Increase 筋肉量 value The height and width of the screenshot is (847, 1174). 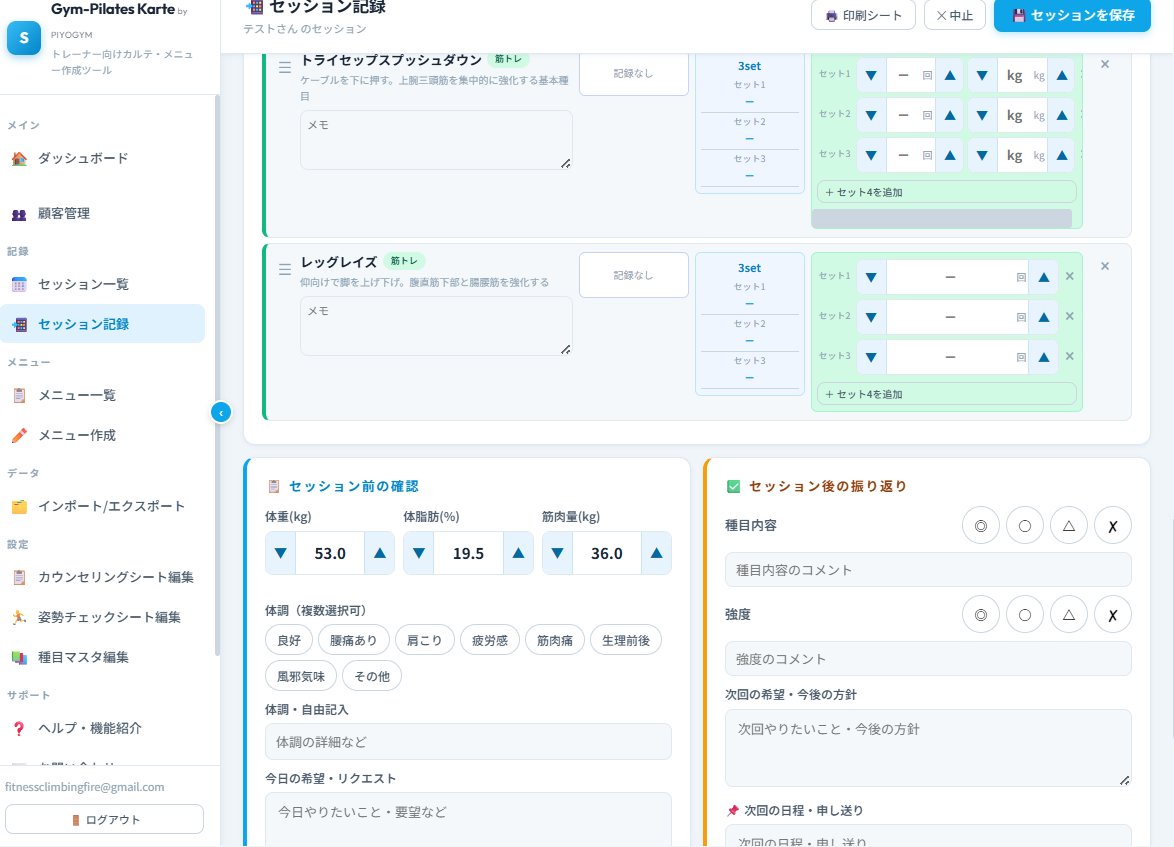[657, 553]
